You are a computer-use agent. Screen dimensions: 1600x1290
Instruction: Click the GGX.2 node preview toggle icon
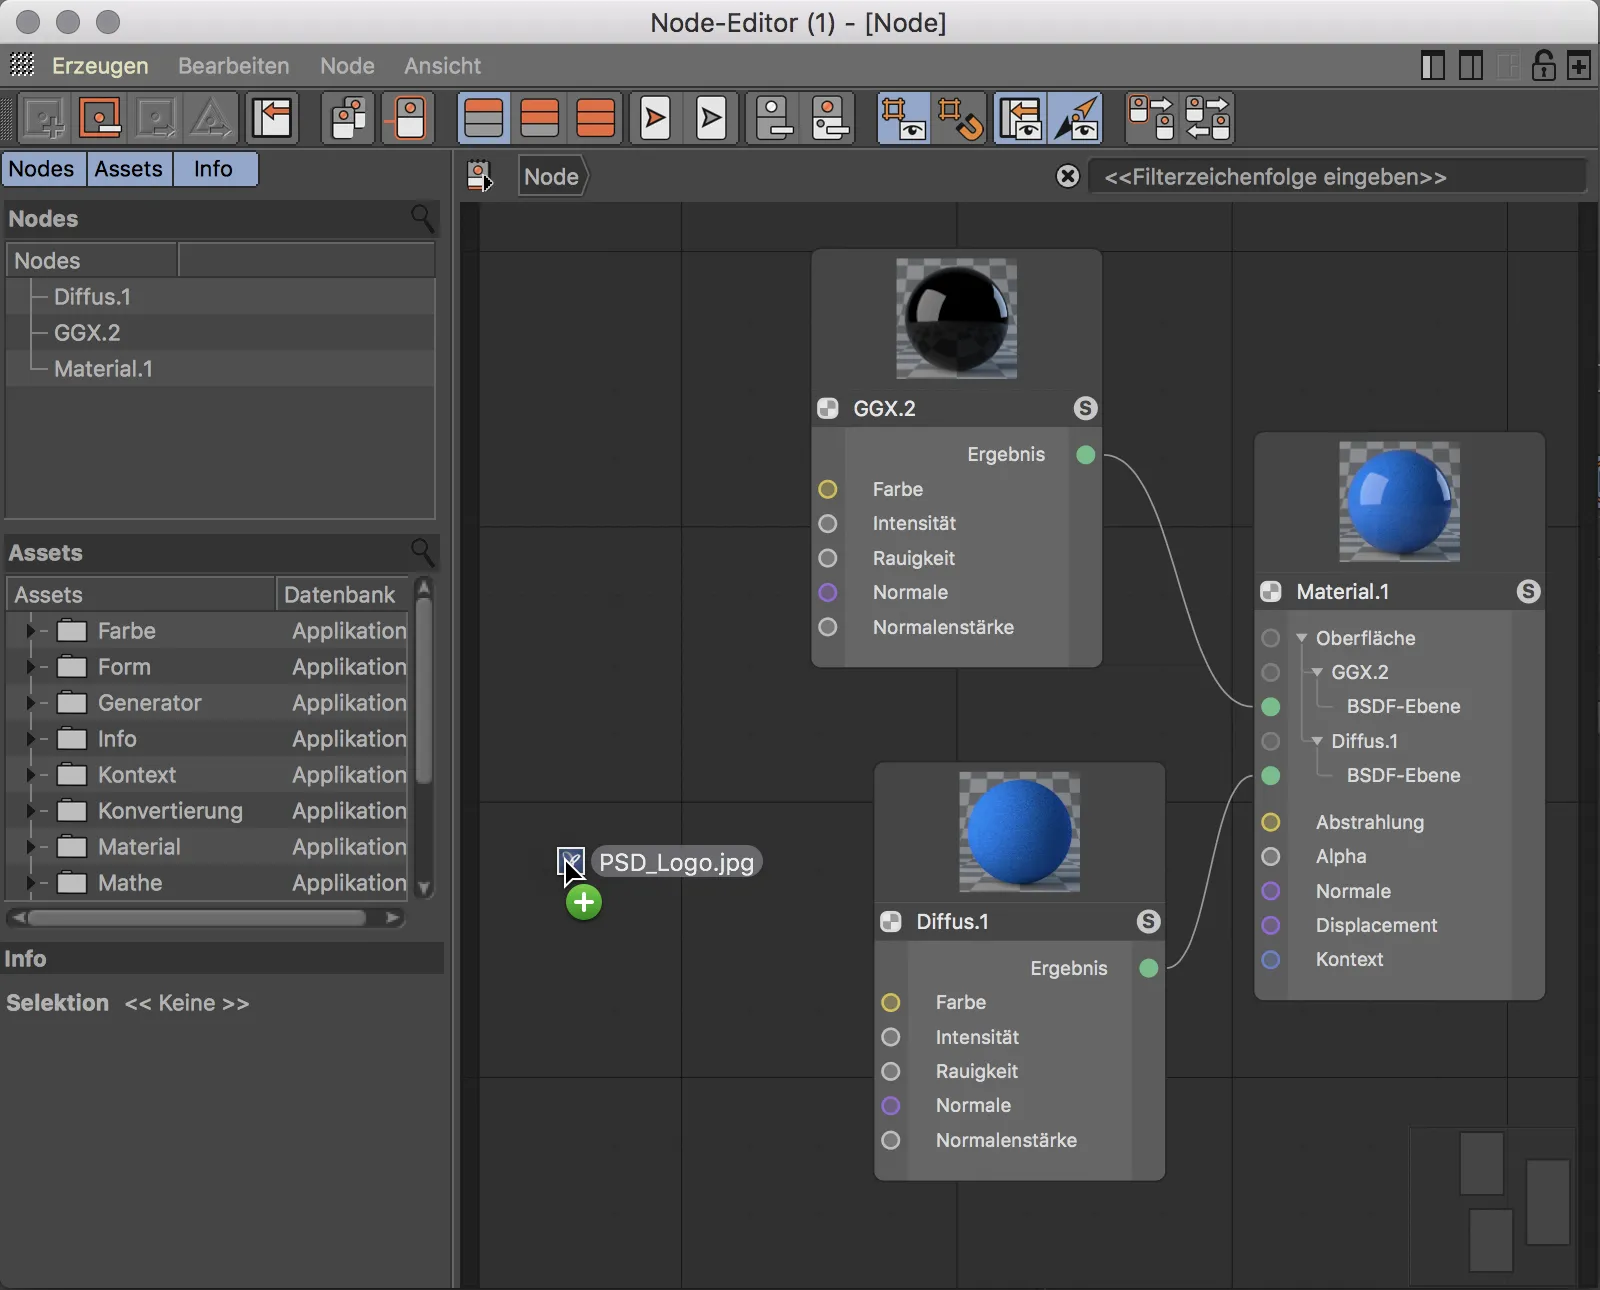[x=828, y=408]
